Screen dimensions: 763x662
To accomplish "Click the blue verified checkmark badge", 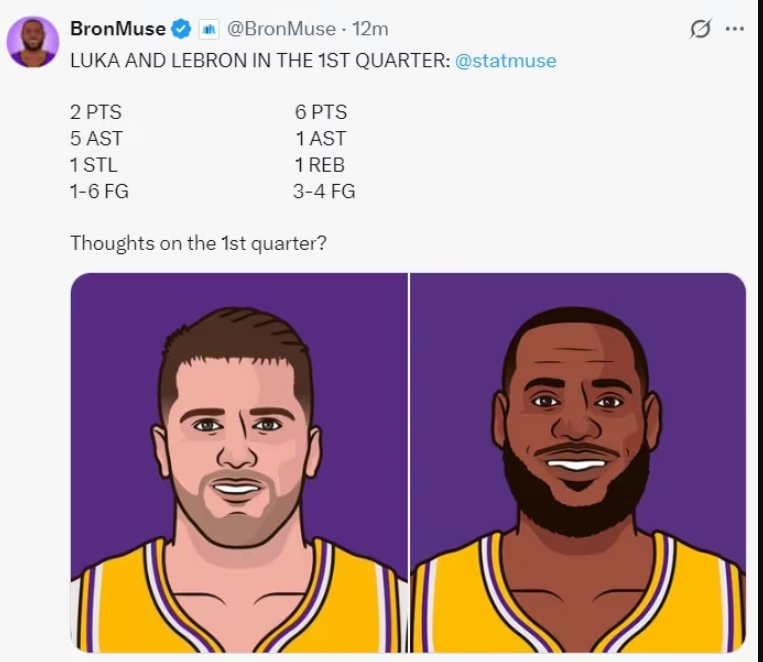I will coord(182,29).
